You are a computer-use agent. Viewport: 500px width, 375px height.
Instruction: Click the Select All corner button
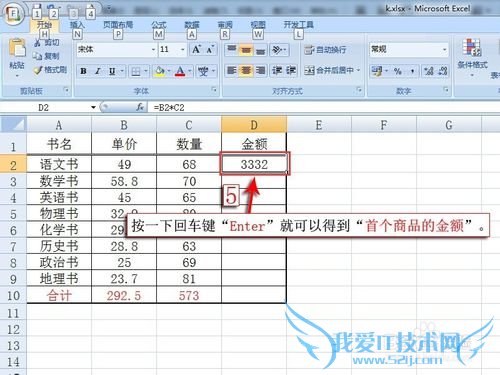[13, 124]
